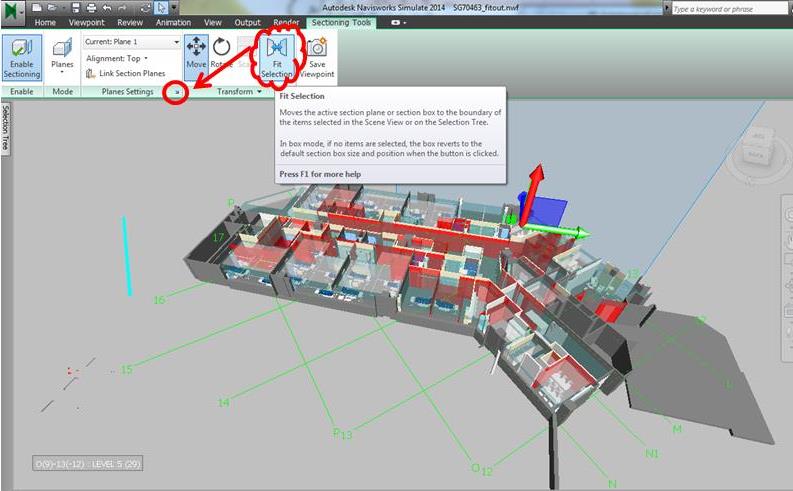Select the Rotate transform tool

tap(221, 53)
